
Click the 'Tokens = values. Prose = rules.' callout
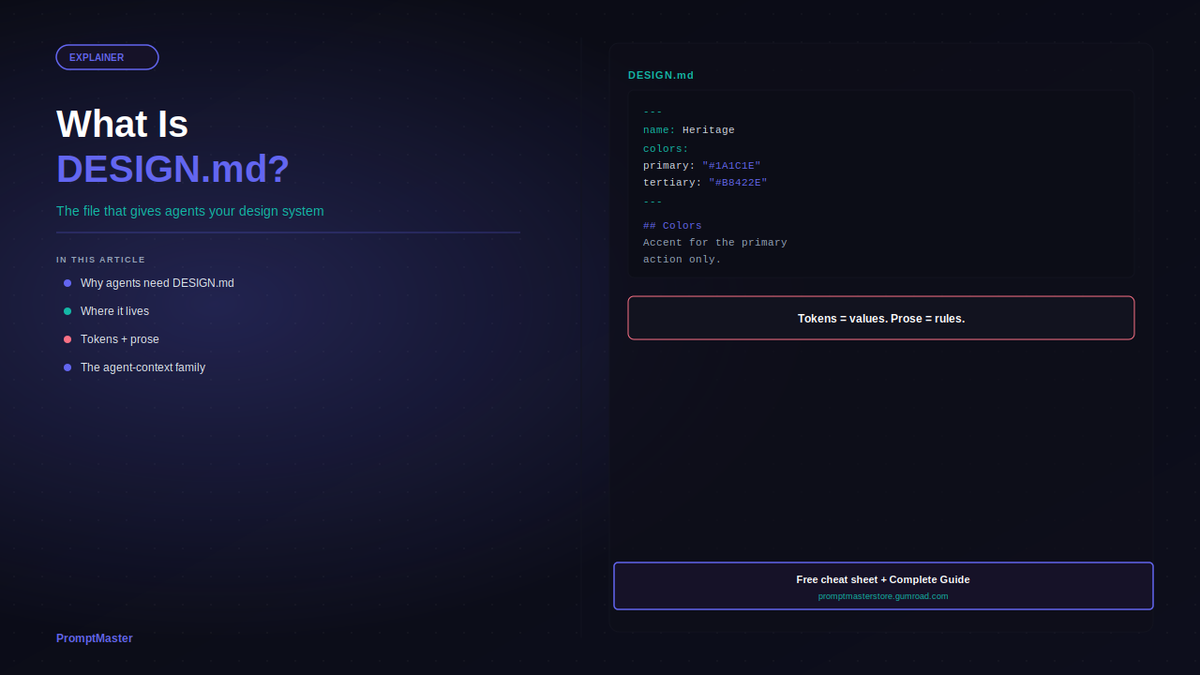click(881, 318)
